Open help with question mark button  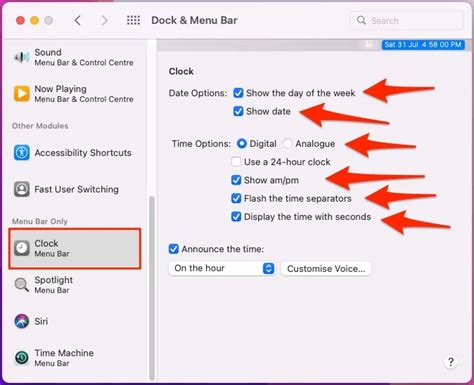click(451, 362)
